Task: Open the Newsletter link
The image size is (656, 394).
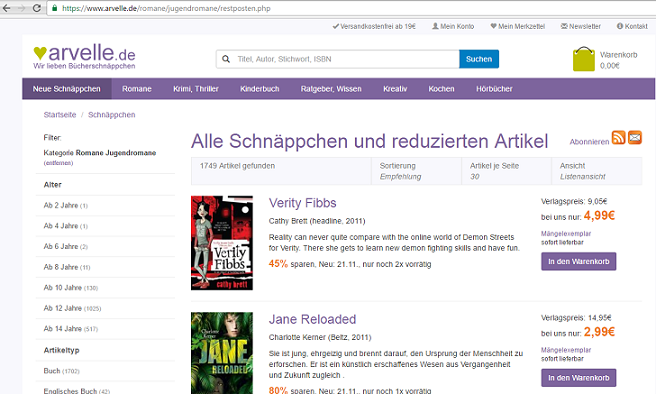Action: pos(581,26)
